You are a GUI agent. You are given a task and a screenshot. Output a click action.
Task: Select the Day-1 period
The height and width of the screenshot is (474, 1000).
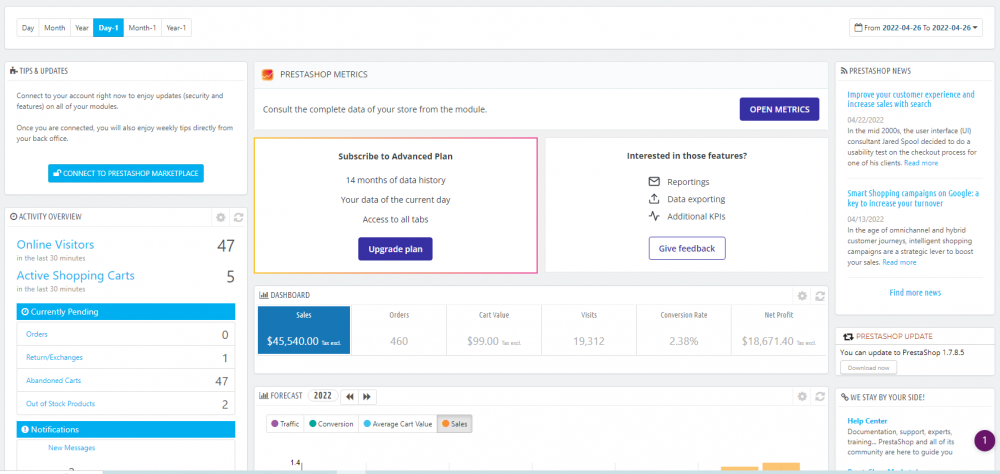tap(108, 28)
